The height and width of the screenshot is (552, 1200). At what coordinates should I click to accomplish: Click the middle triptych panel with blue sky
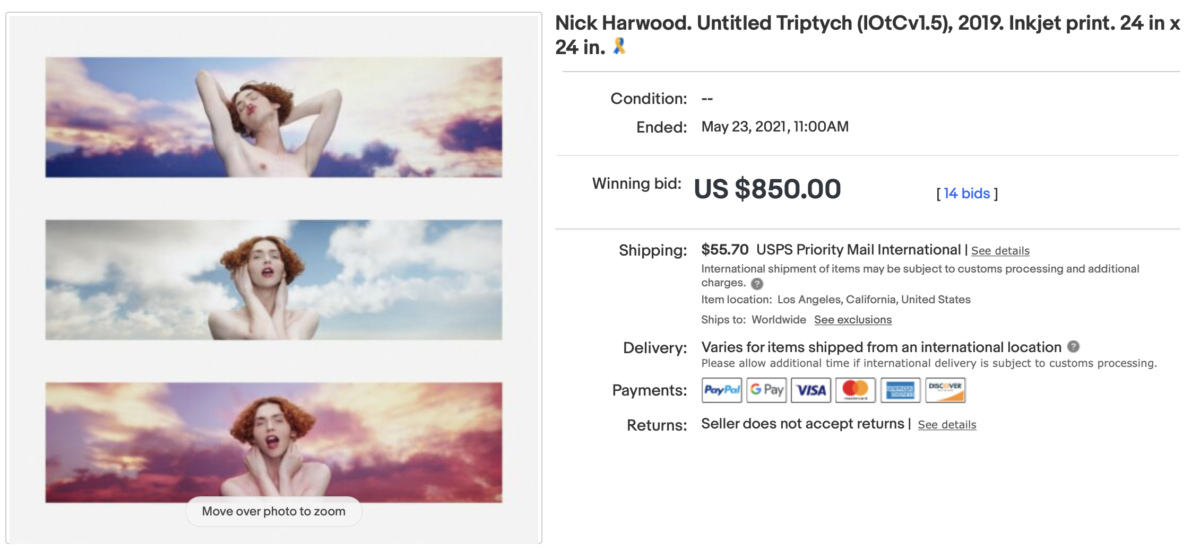point(274,280)
